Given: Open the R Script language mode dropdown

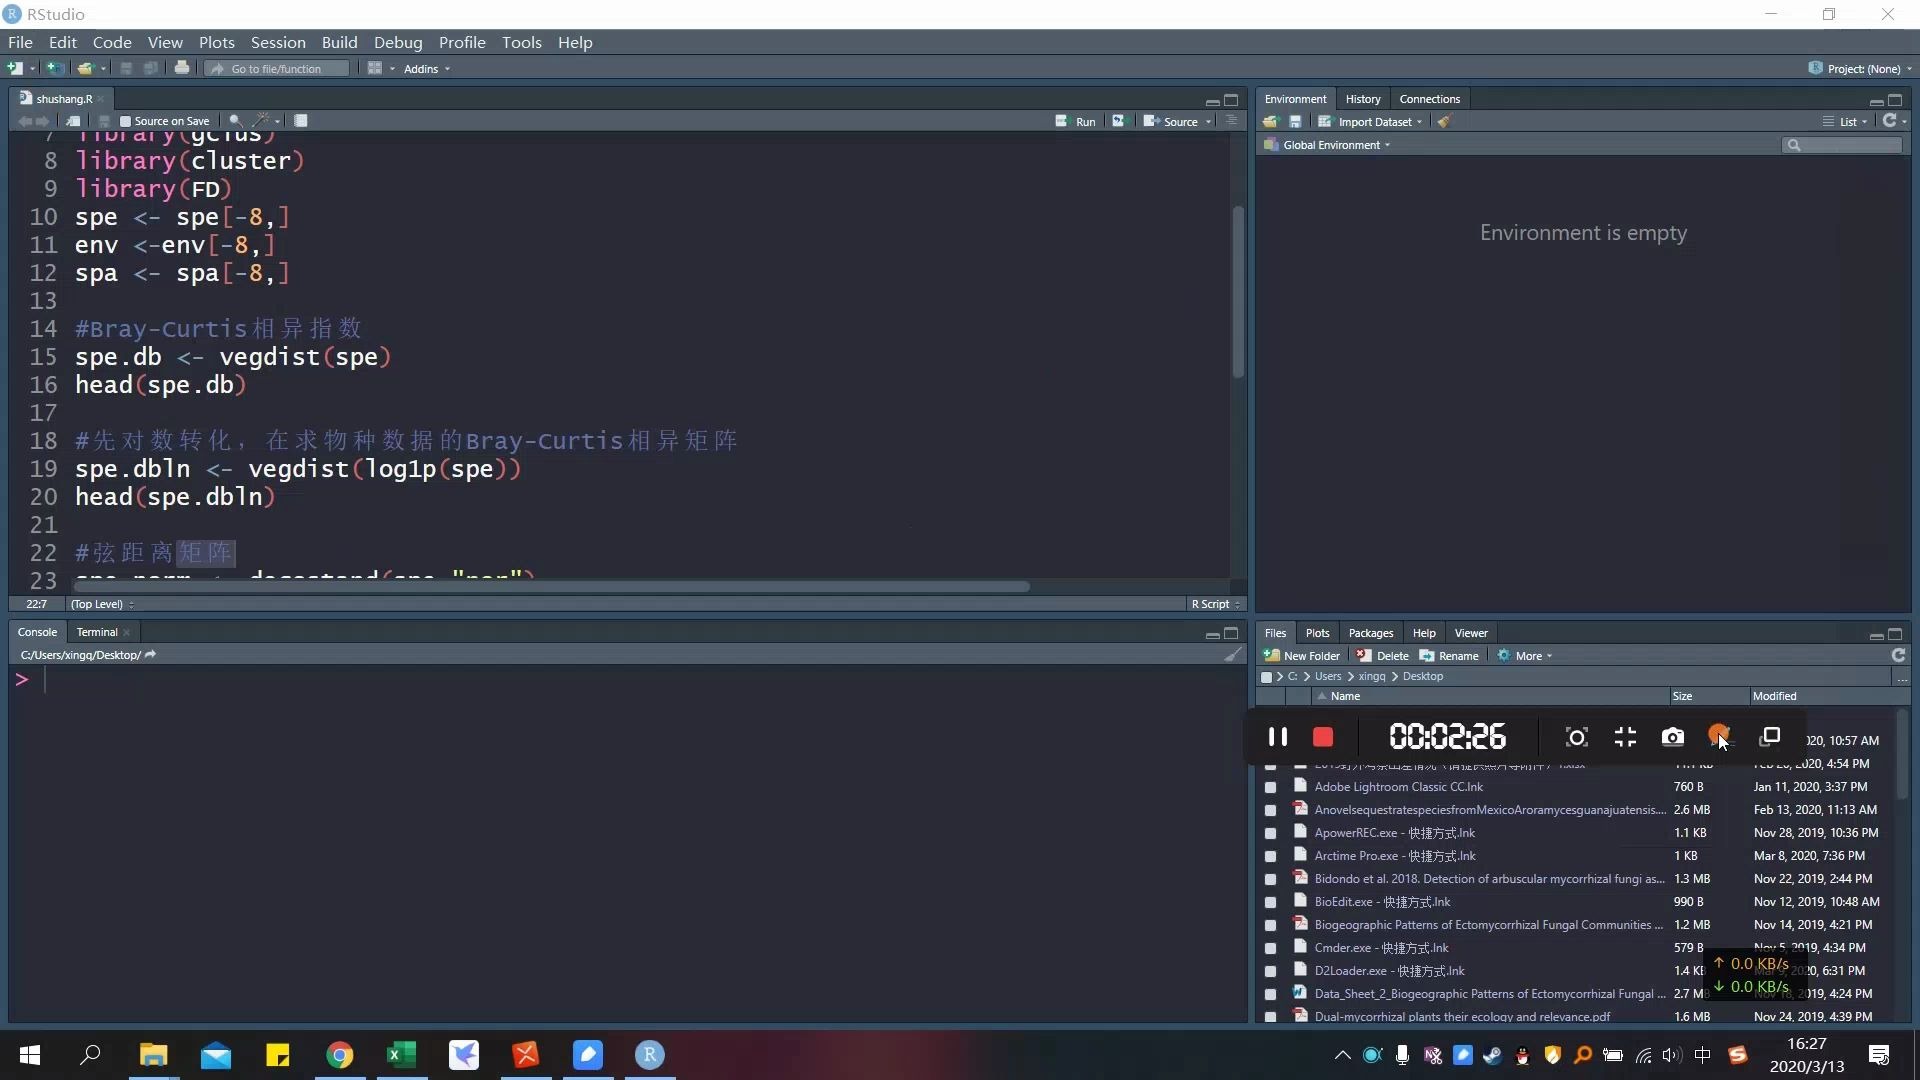Looking at the screenshot, I should click(x=1215, y=604).
